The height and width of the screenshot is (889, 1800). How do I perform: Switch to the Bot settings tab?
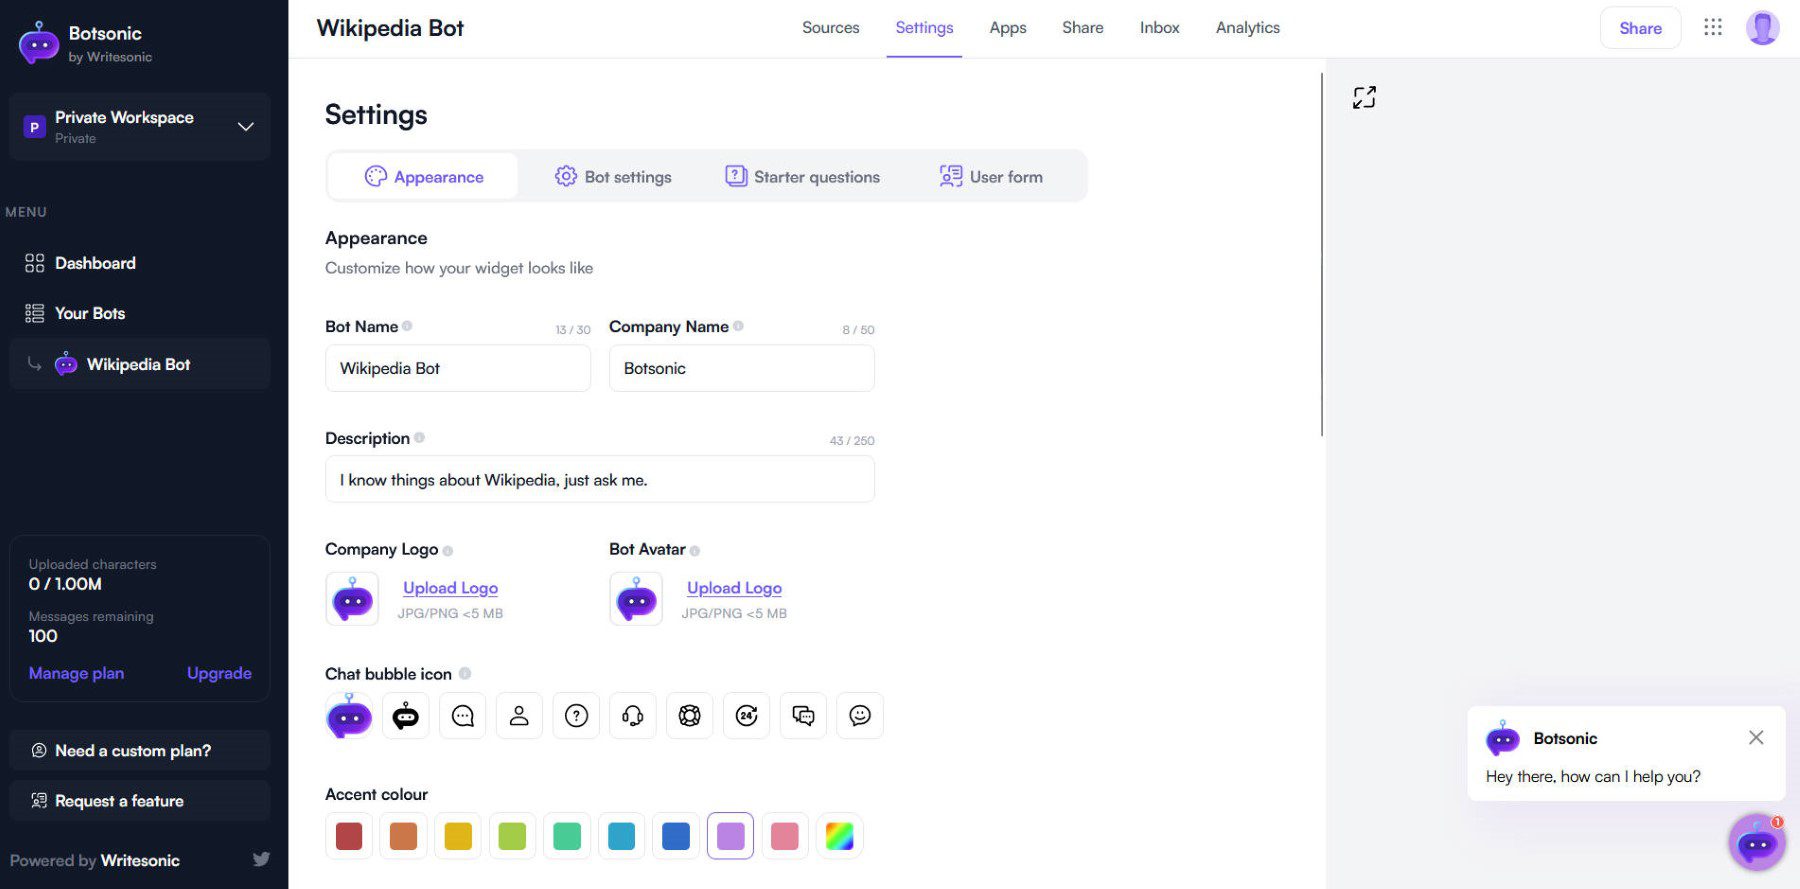613,177
